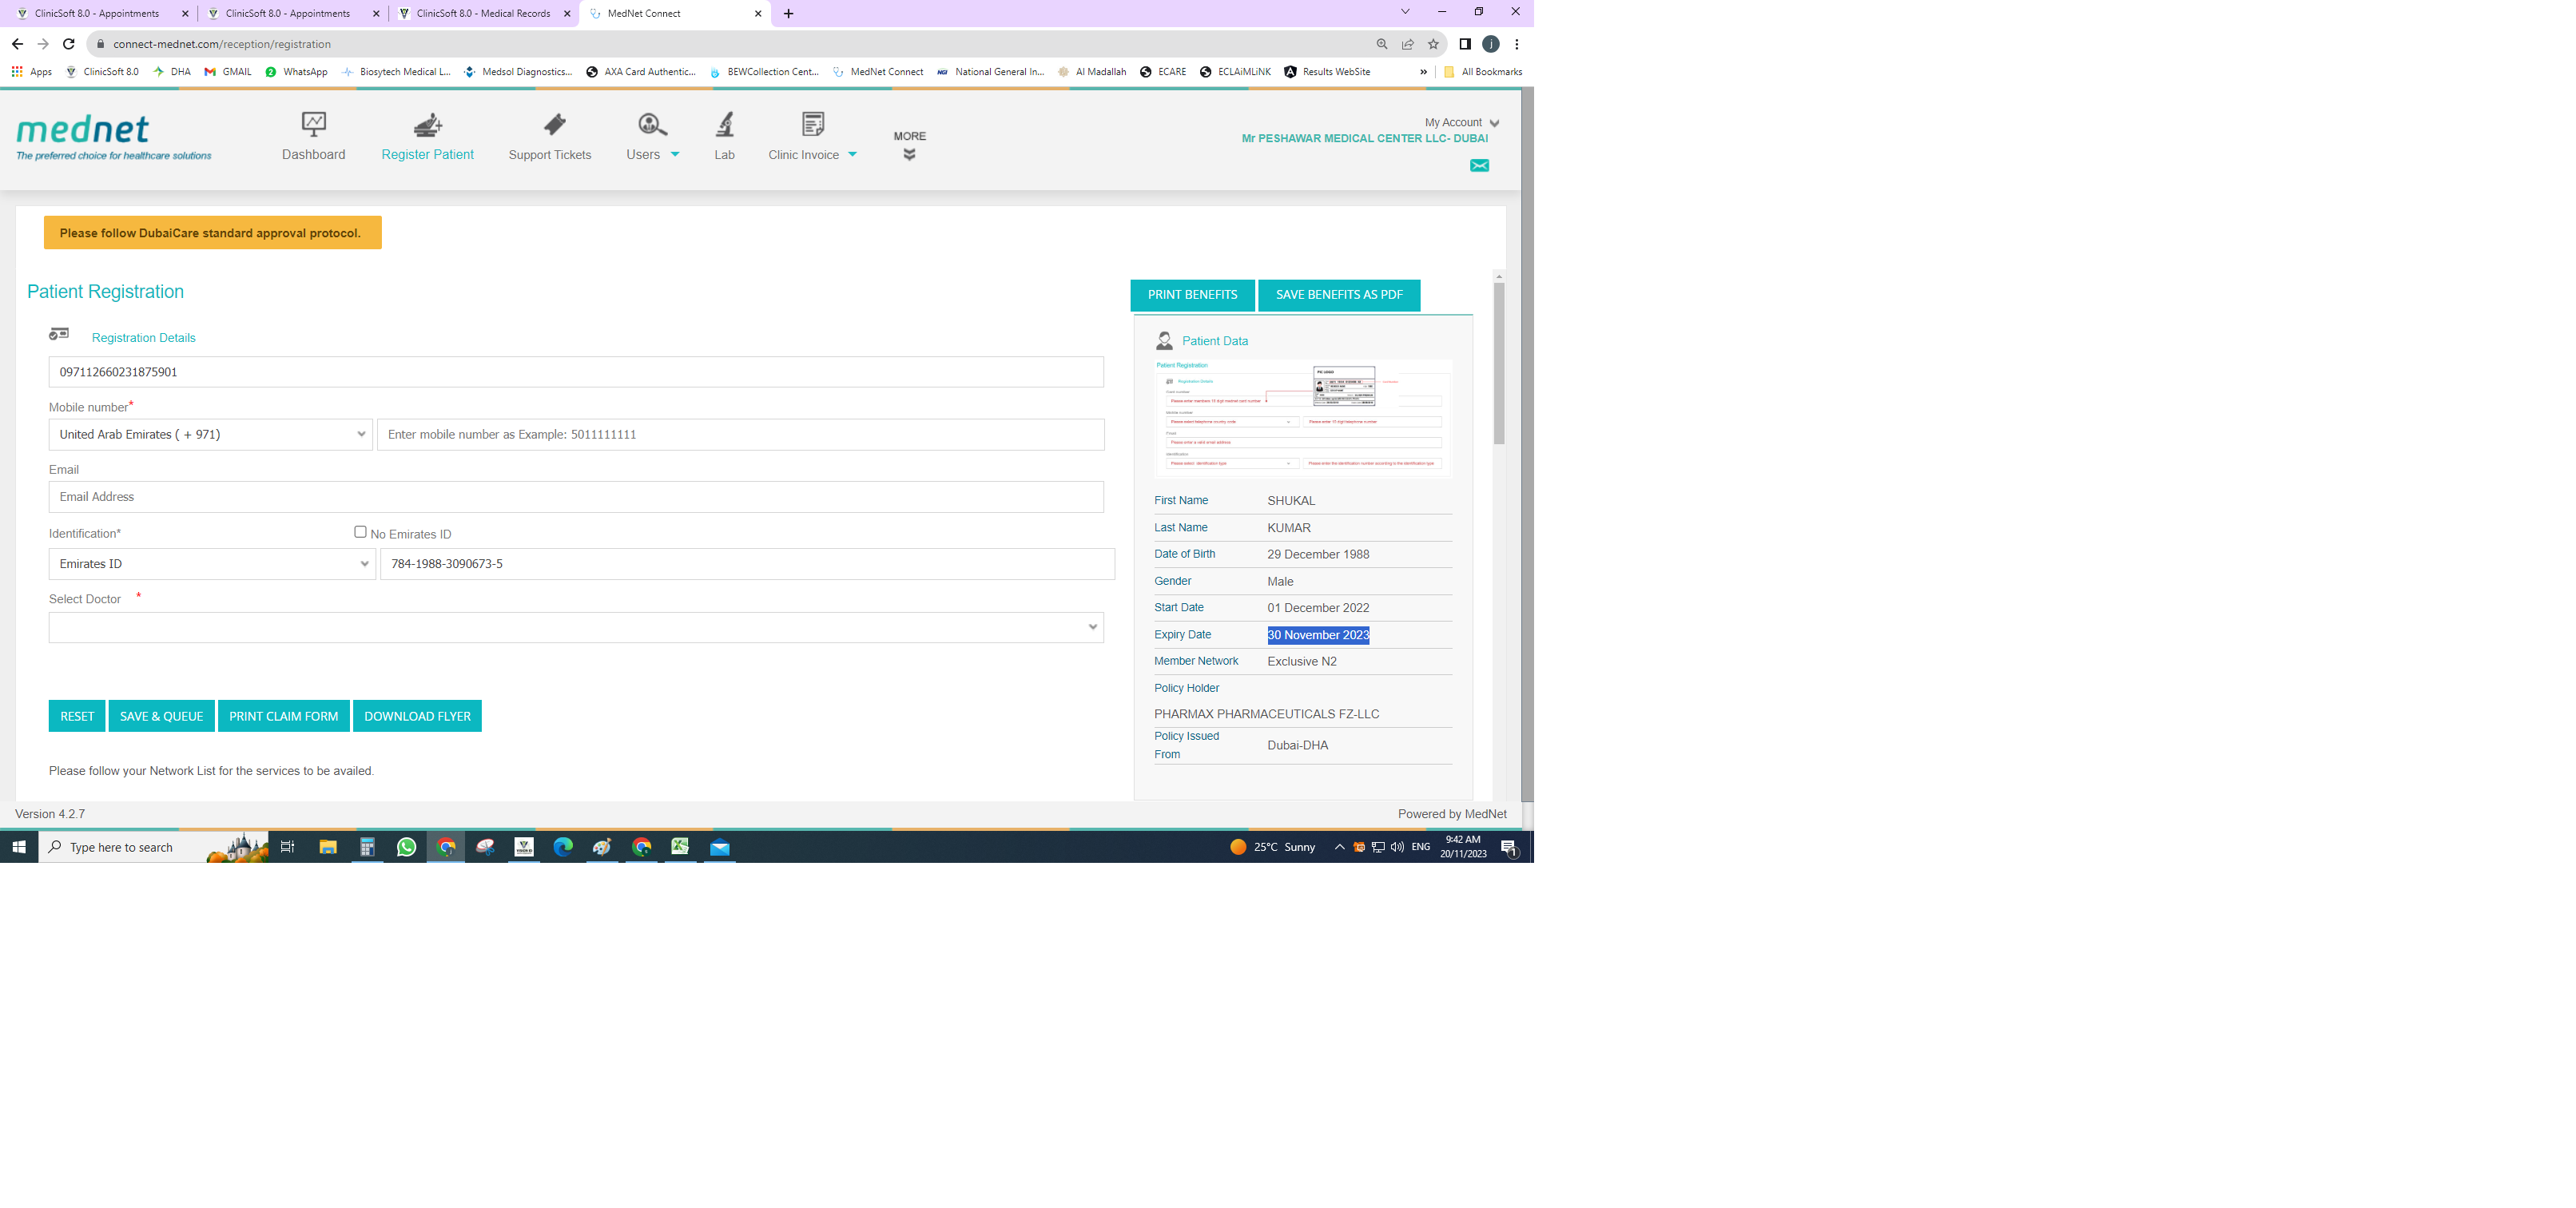Open the Dashboard monitor icon
This screenshot has height=1208, width=2576.
(313, 125)
